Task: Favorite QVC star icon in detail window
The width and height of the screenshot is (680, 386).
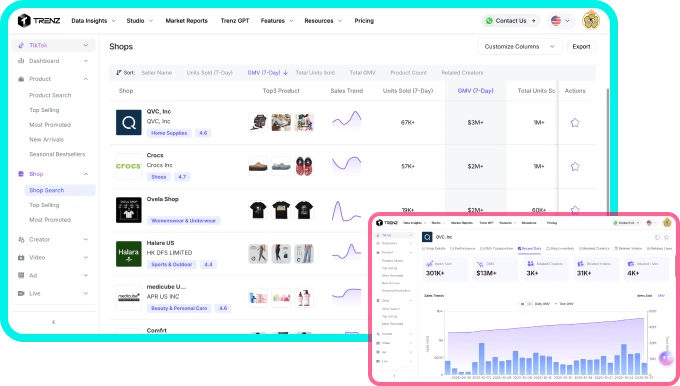Action: 667,237
